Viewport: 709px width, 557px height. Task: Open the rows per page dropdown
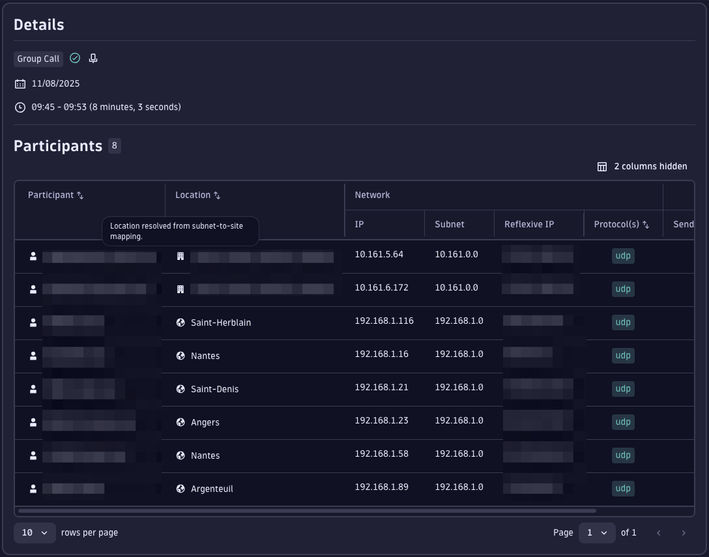tap(35, 533)
